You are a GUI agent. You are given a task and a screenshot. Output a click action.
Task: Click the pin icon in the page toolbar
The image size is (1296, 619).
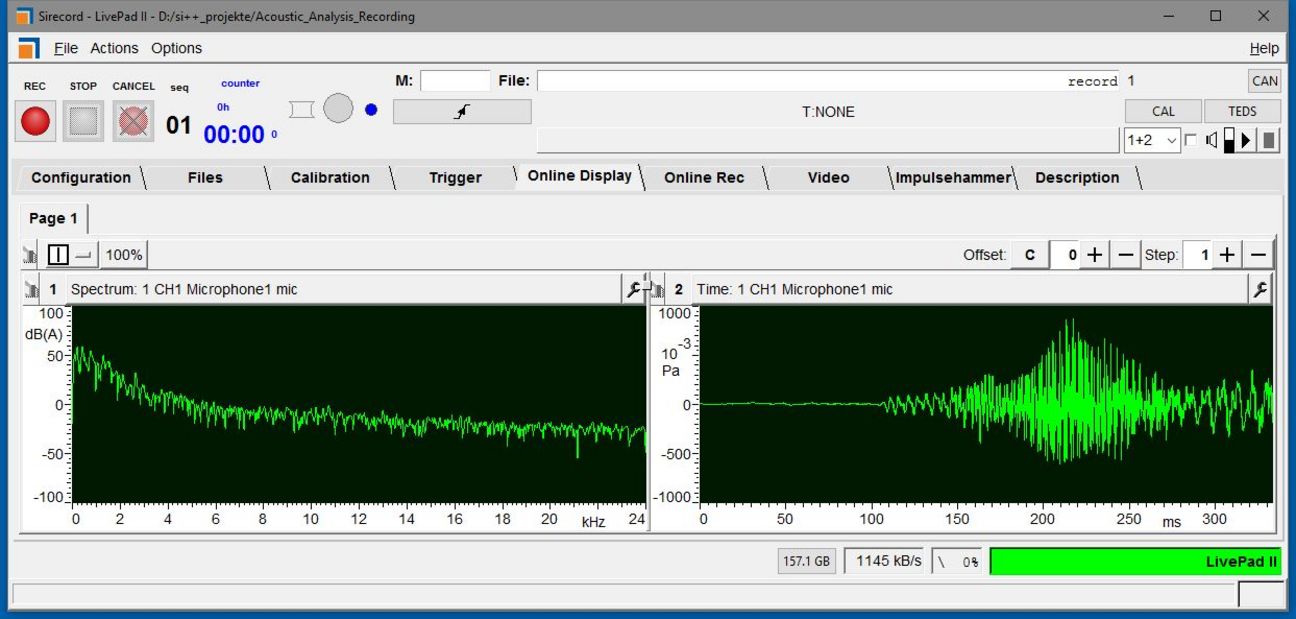tap(30, 255)
